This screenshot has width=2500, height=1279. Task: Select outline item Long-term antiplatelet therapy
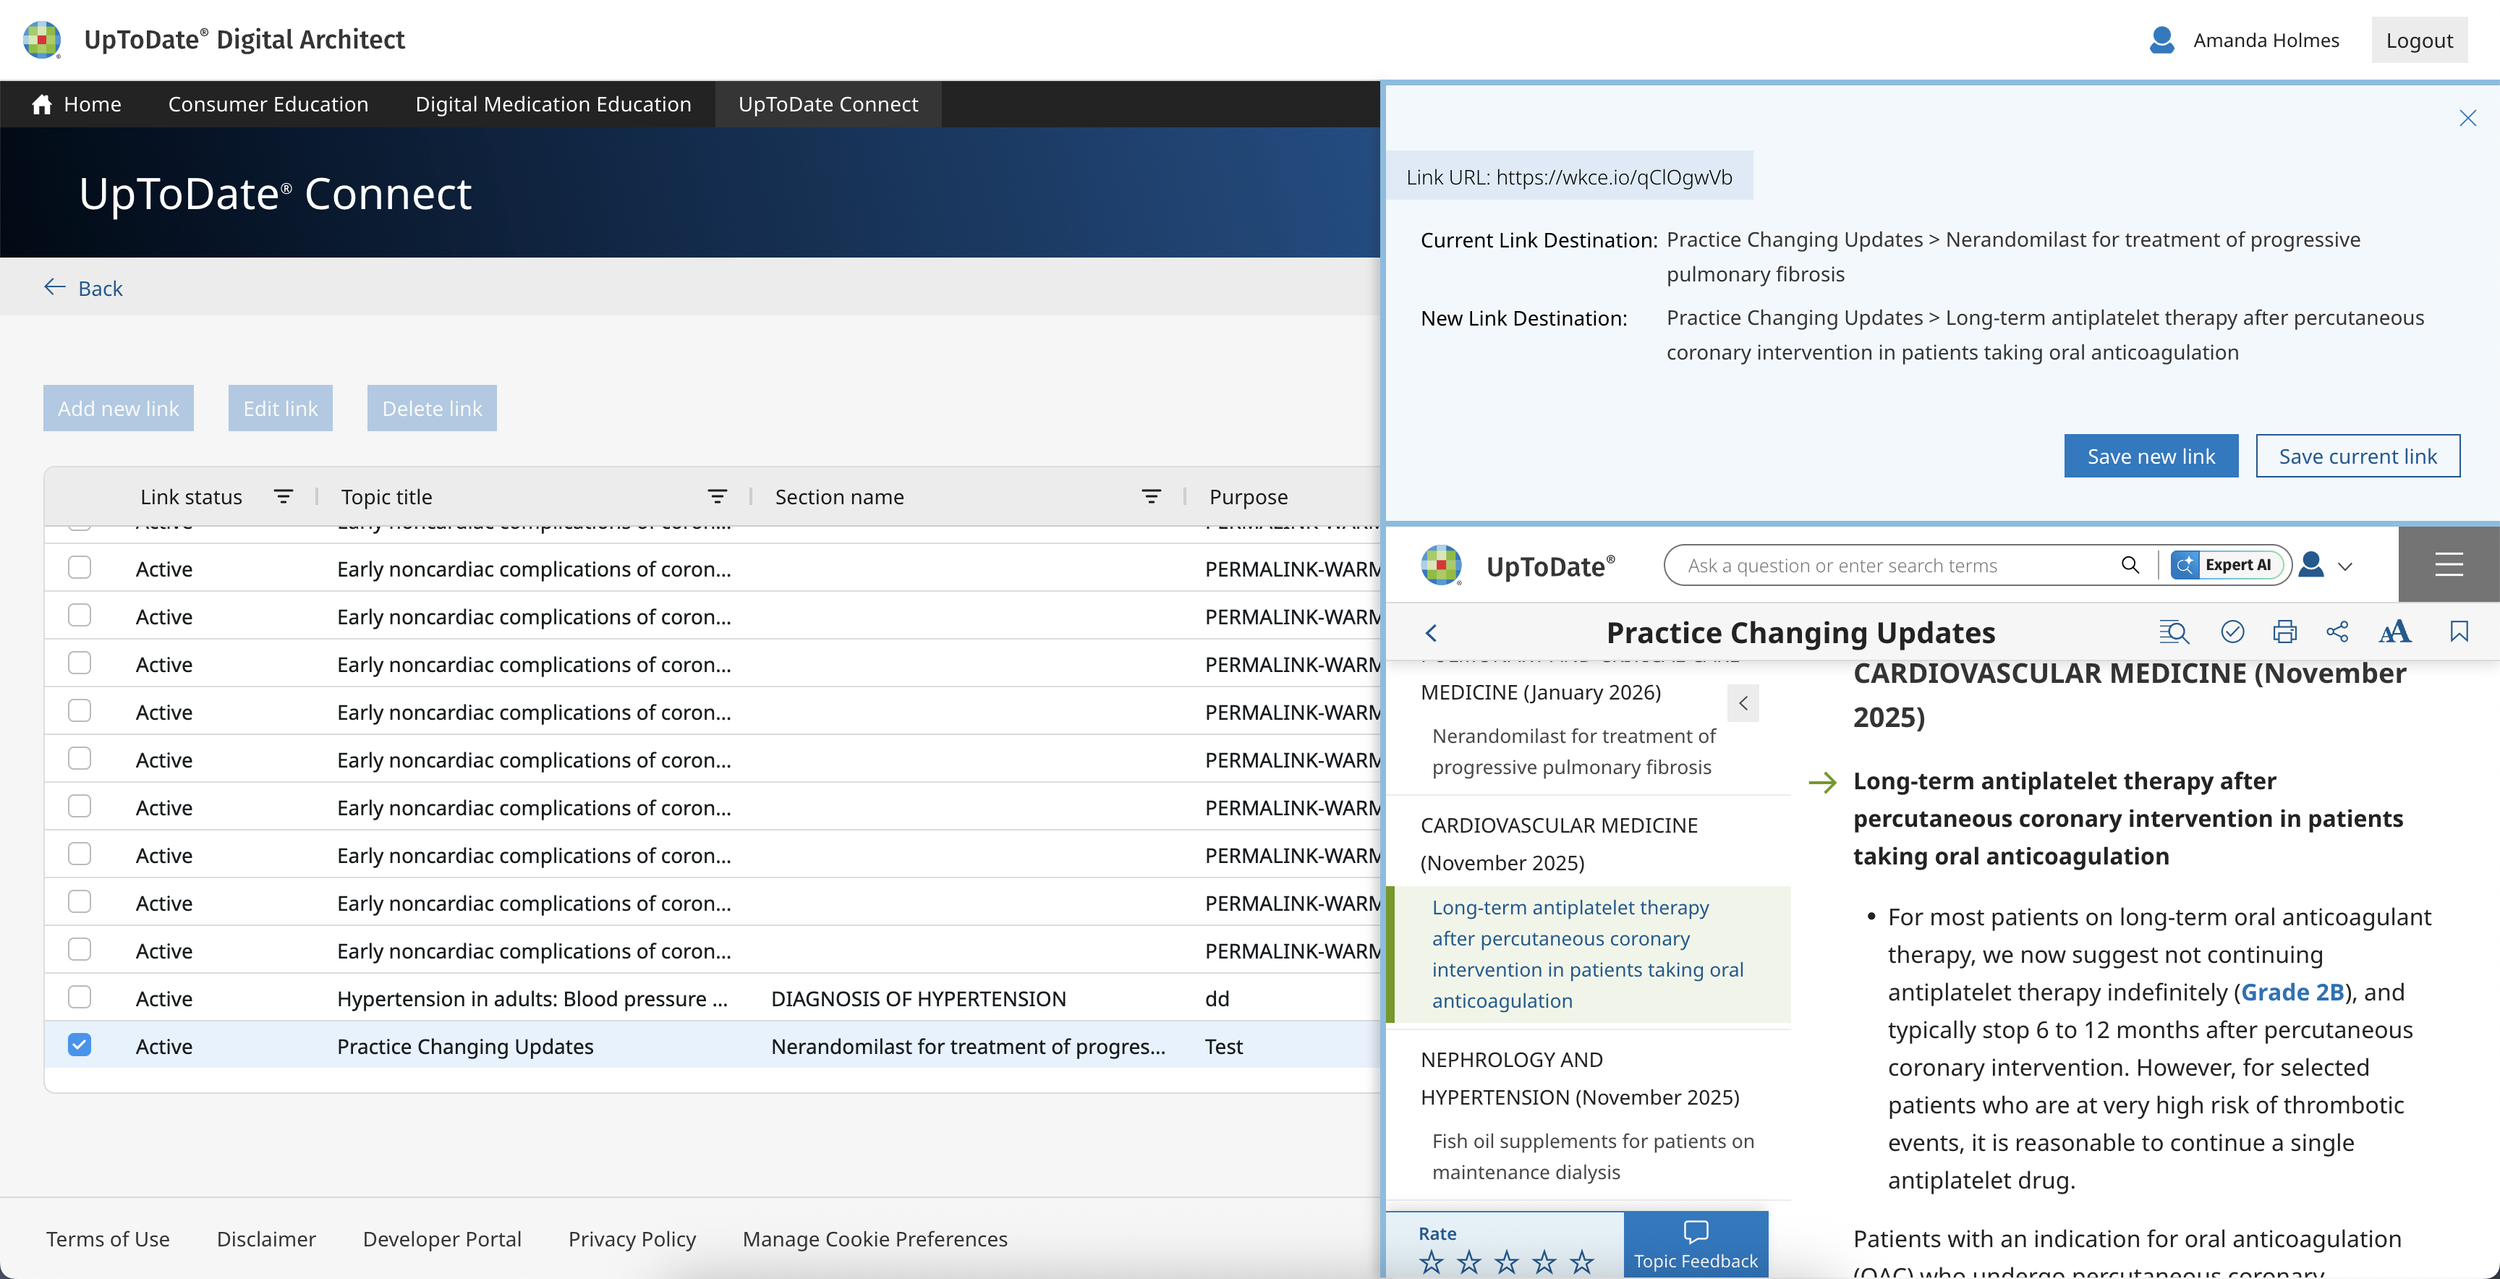pyautogui.click(x=1588, y=954)
